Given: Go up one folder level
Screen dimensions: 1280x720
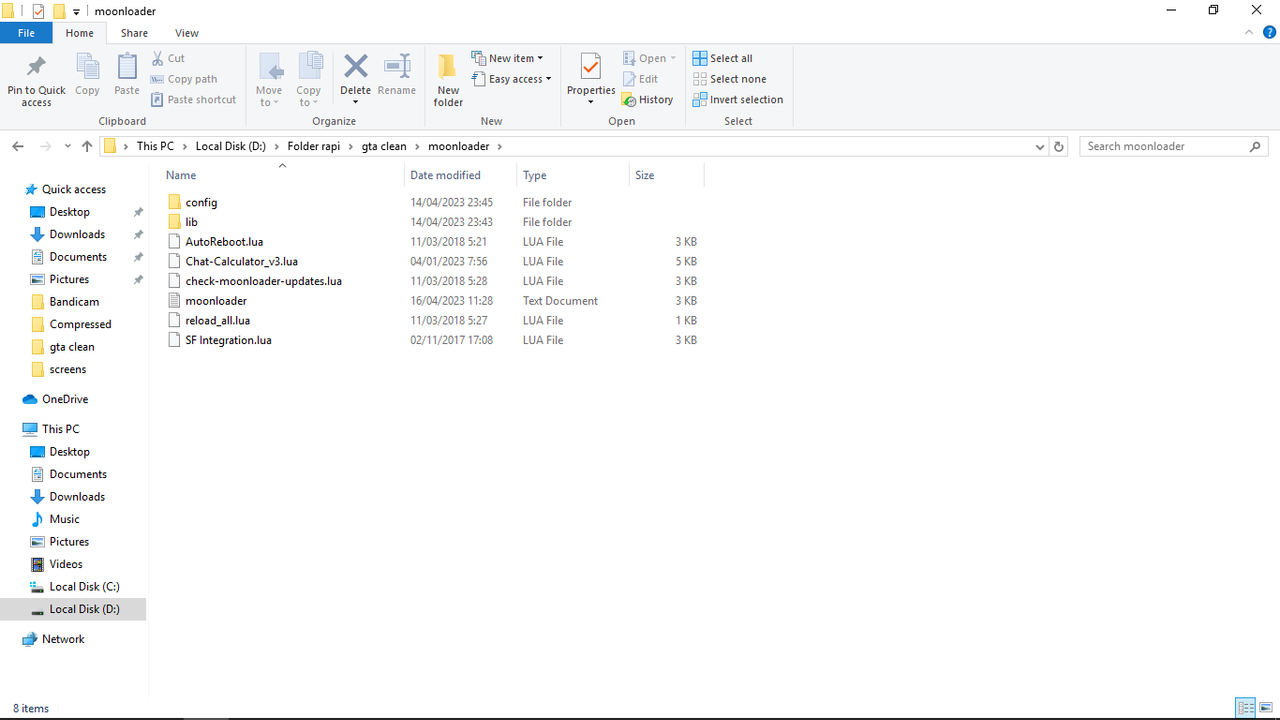Looking at the screenshot, I should (87, 146).
